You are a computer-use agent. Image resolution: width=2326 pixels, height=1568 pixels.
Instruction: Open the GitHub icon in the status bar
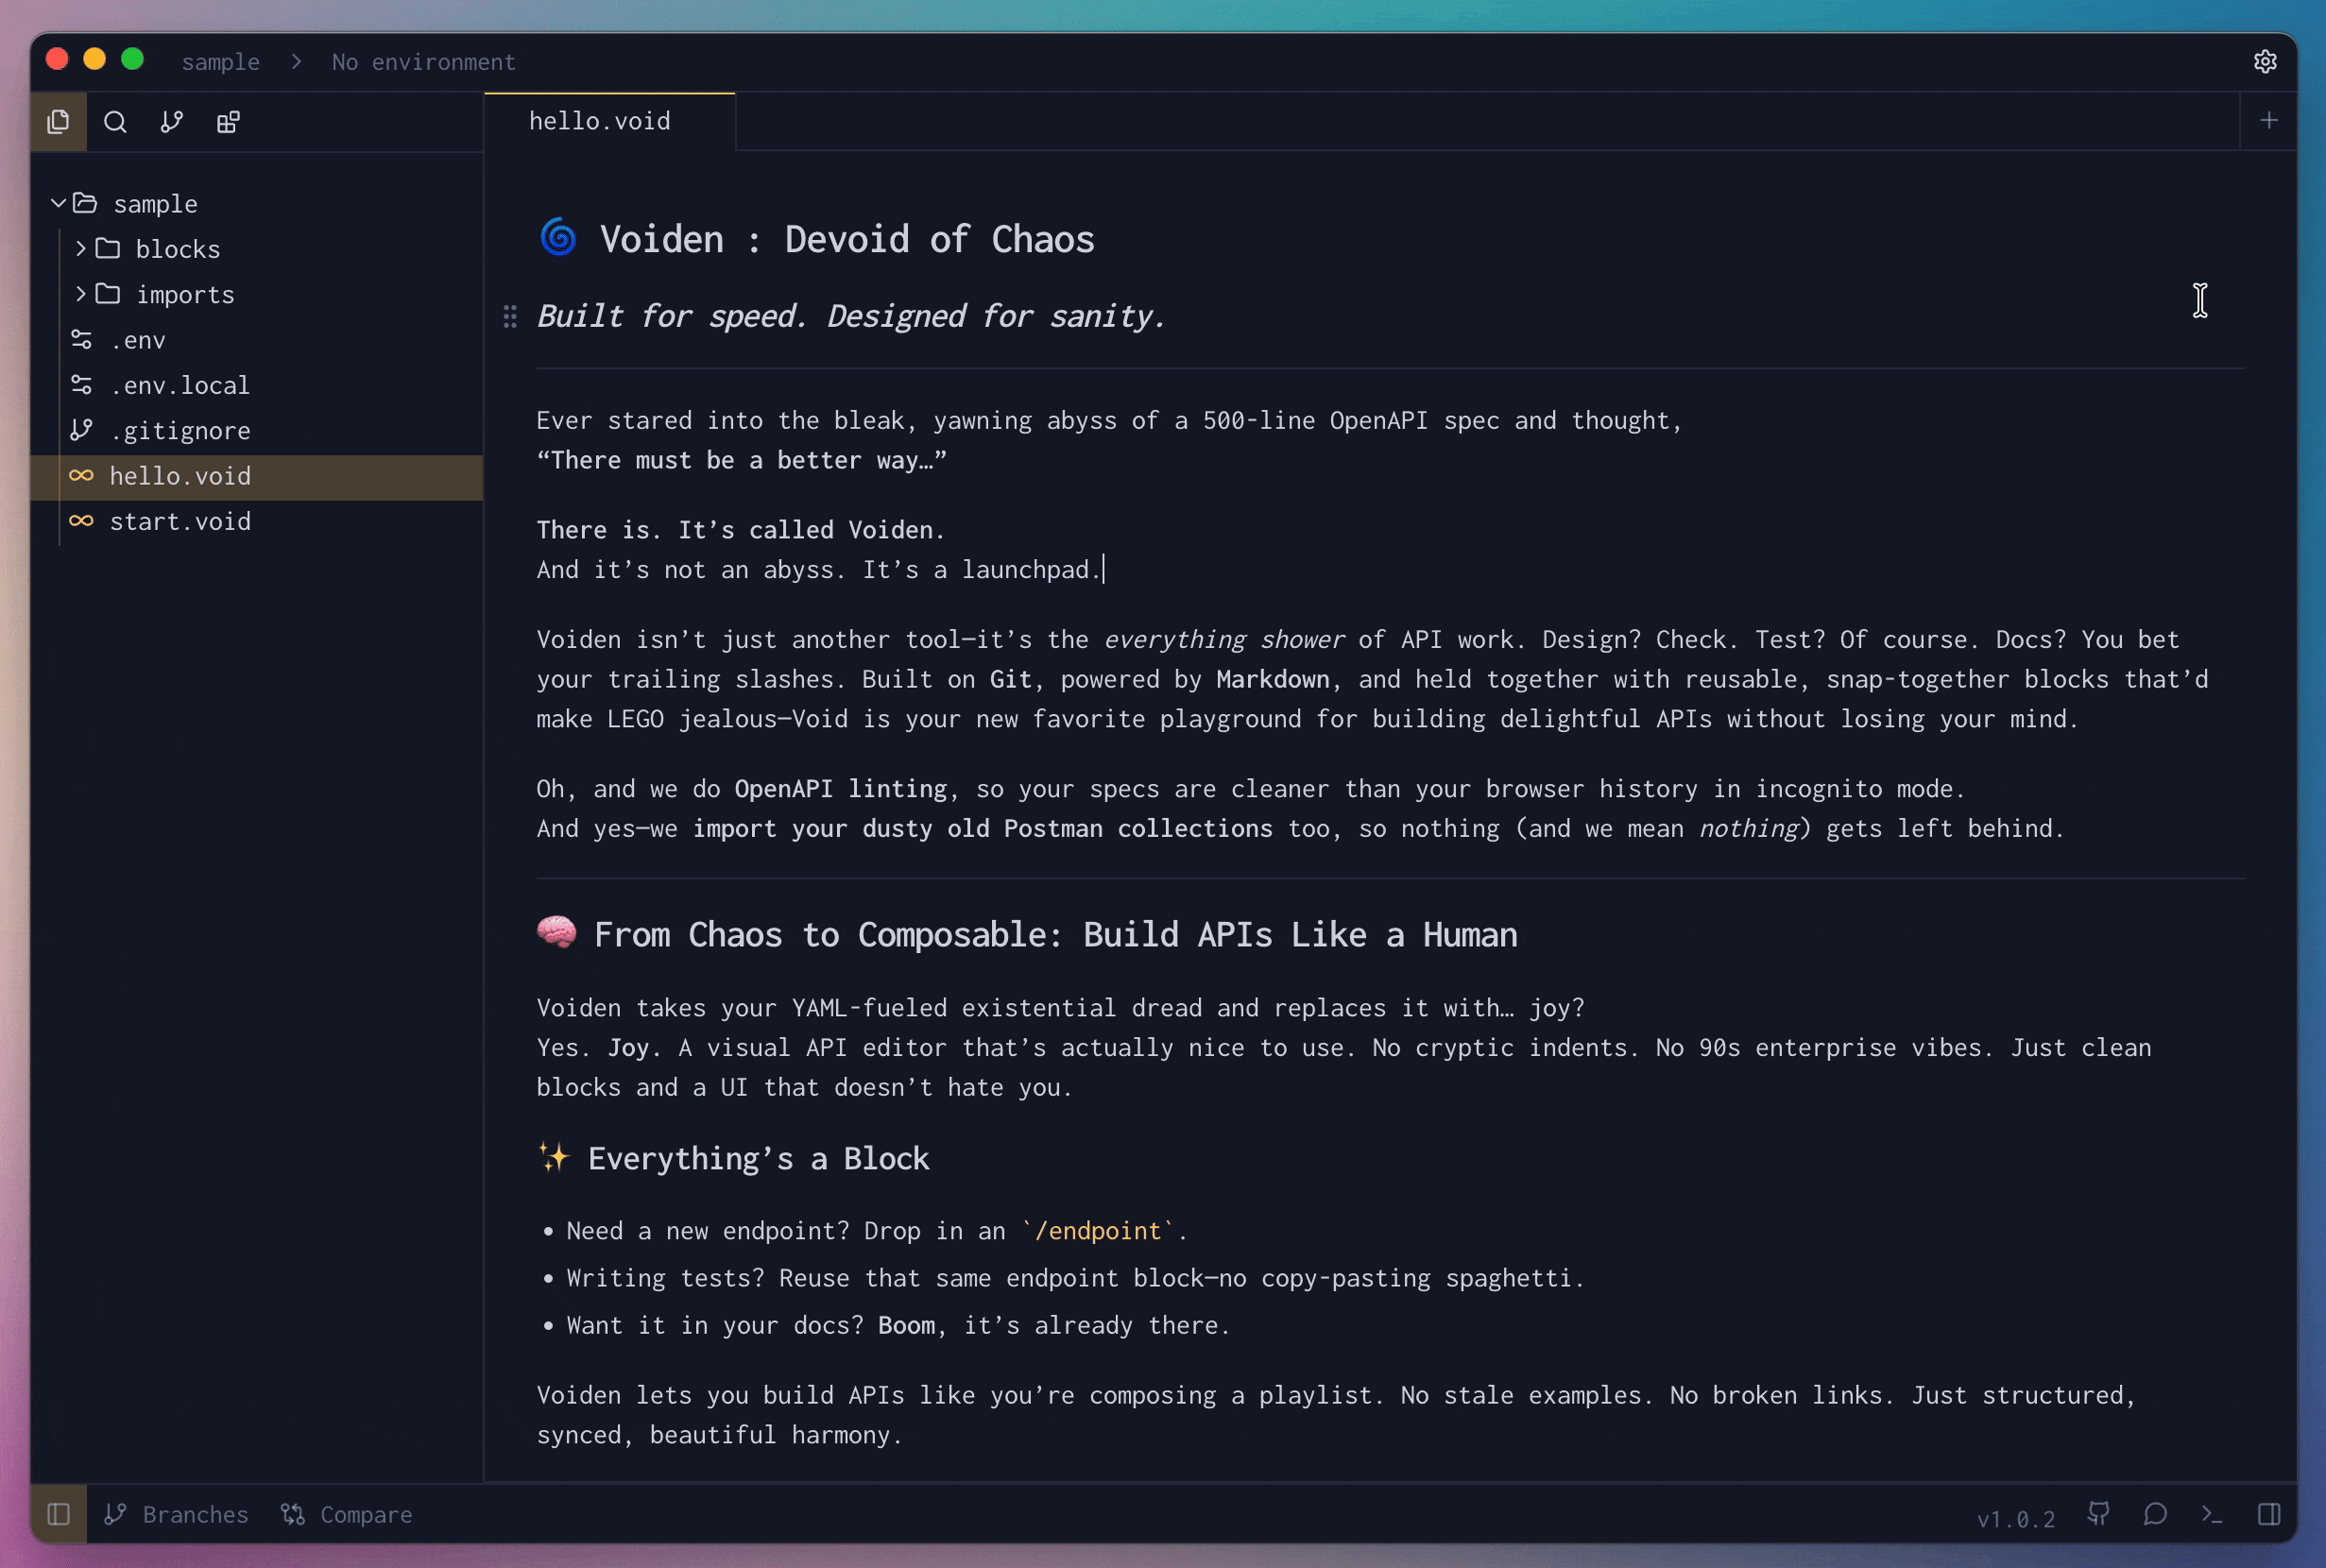(x=2098, y=1514)
